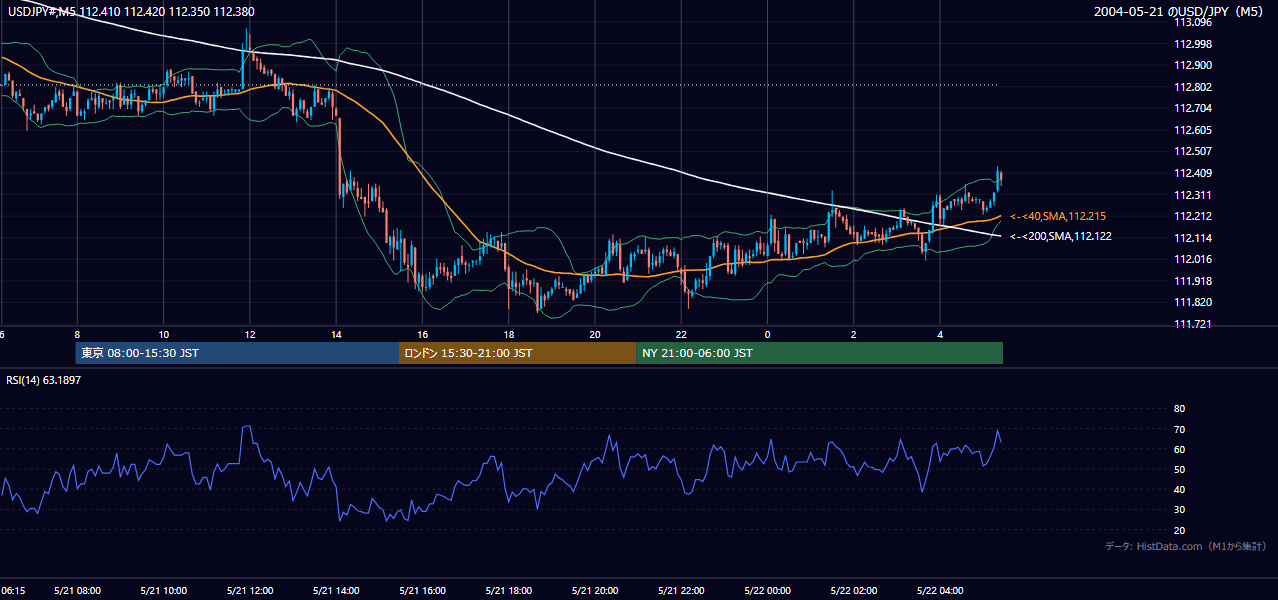Viewport: 1278px width, 600px height.
Task: Click hour tick 18 below the price chart
Action: point(509,334)
